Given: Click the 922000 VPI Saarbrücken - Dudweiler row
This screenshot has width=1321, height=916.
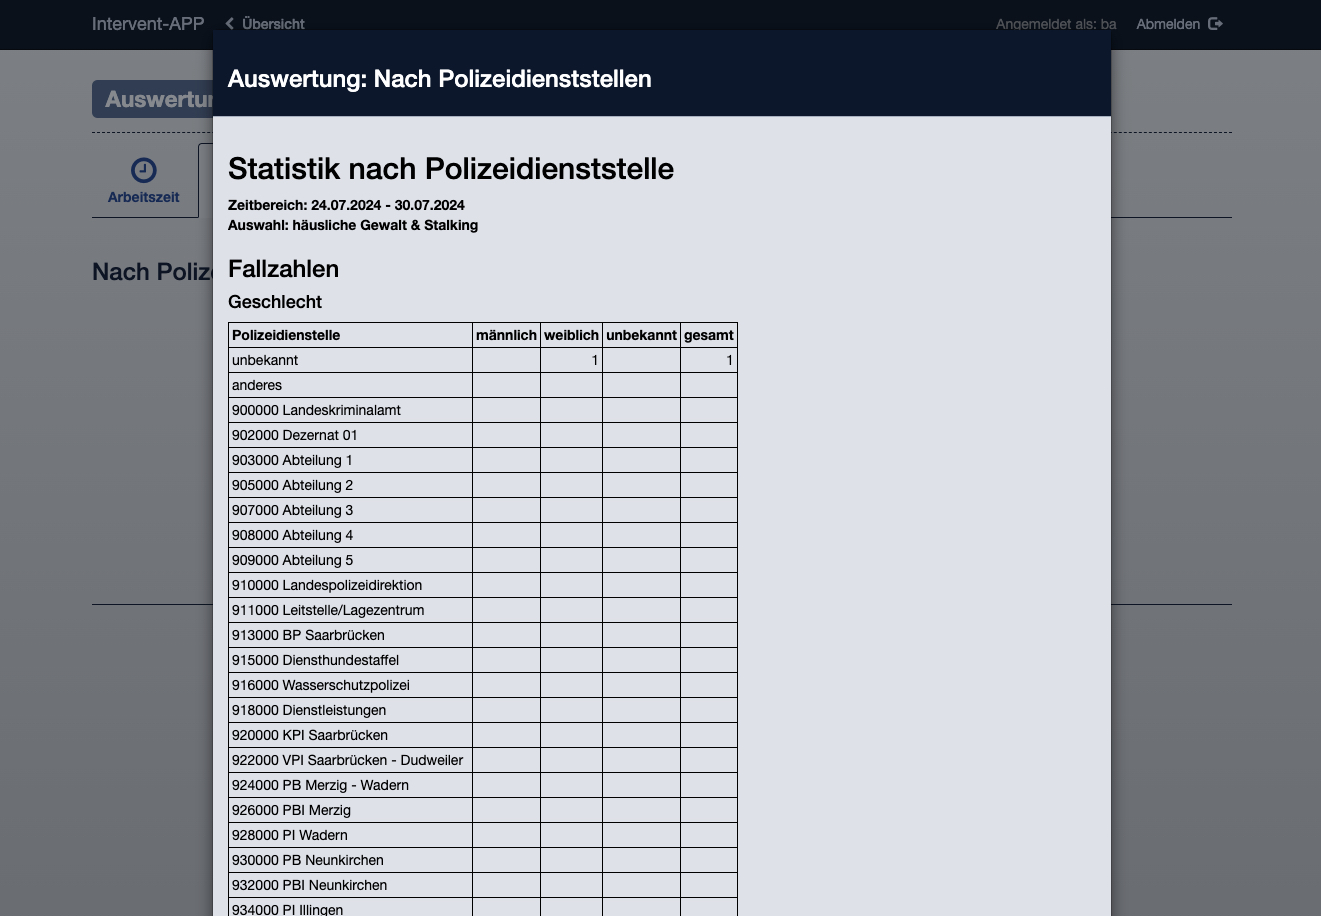Looking at the screenshot, I should (483, 760).
